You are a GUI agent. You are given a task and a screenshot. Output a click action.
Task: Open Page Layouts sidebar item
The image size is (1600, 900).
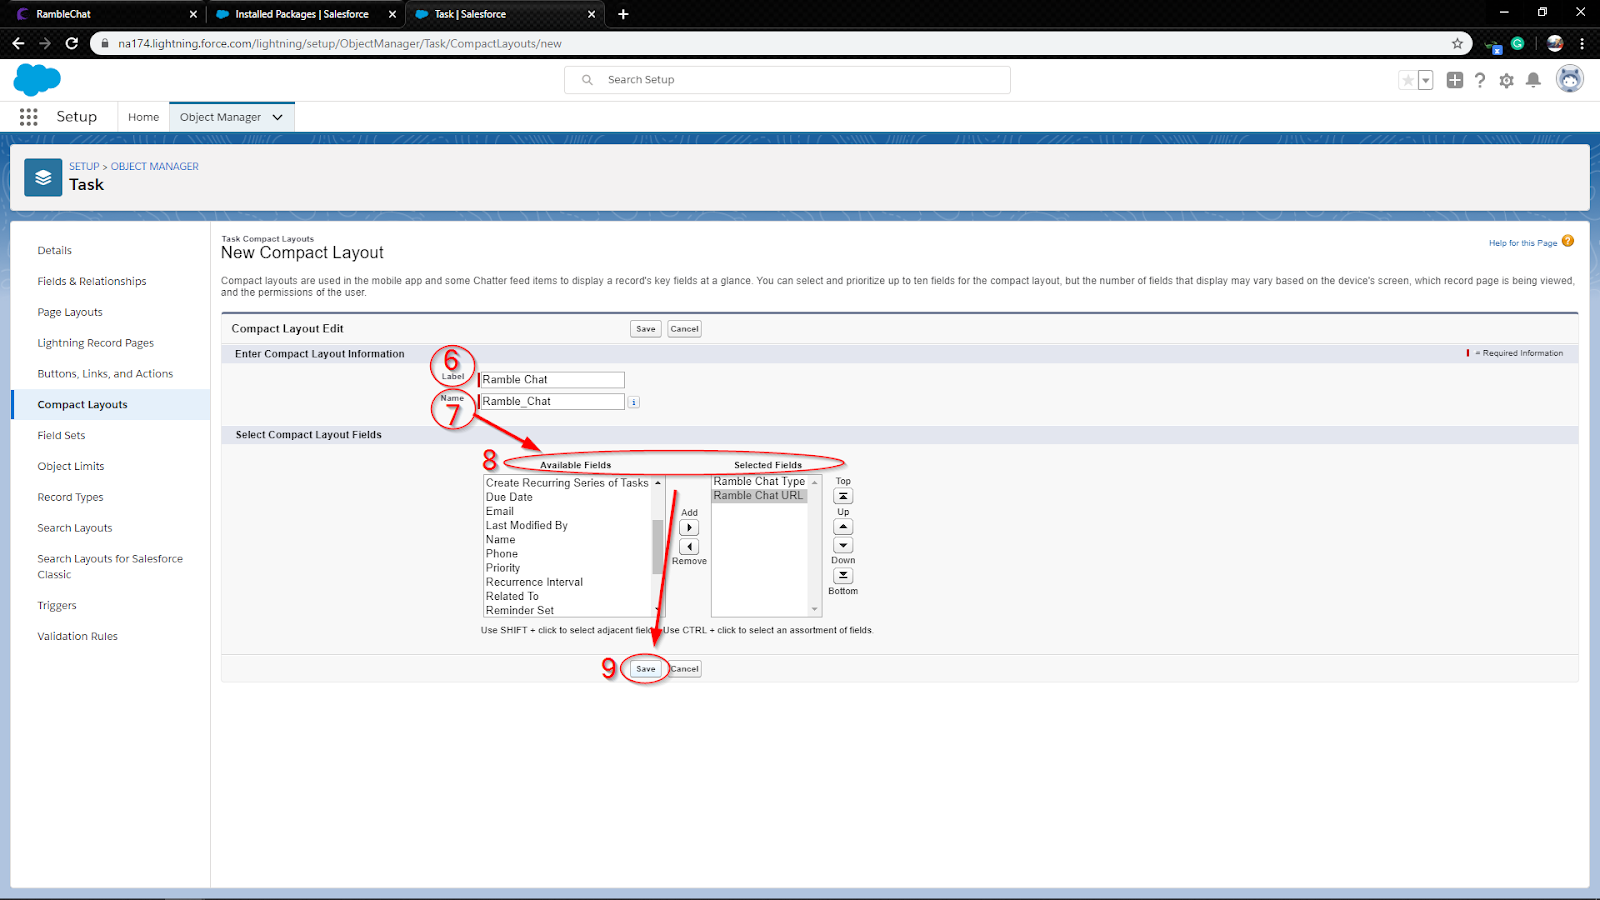point(70,313)
